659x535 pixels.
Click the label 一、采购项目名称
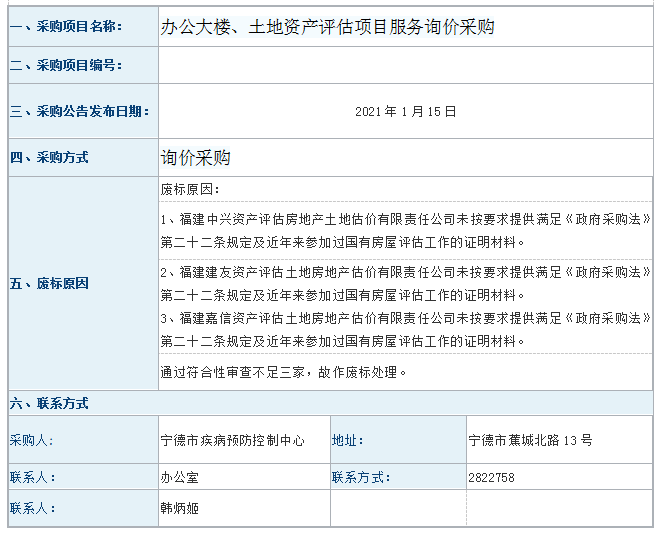pos(66,26)
